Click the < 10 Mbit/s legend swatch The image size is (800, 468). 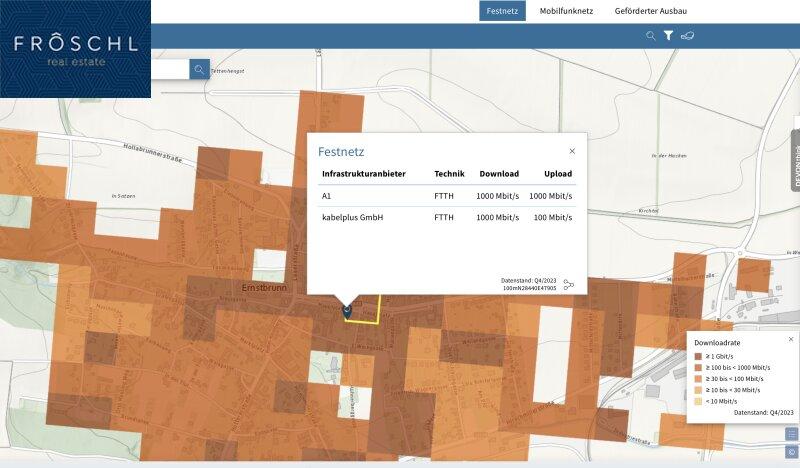pos(699,400)
